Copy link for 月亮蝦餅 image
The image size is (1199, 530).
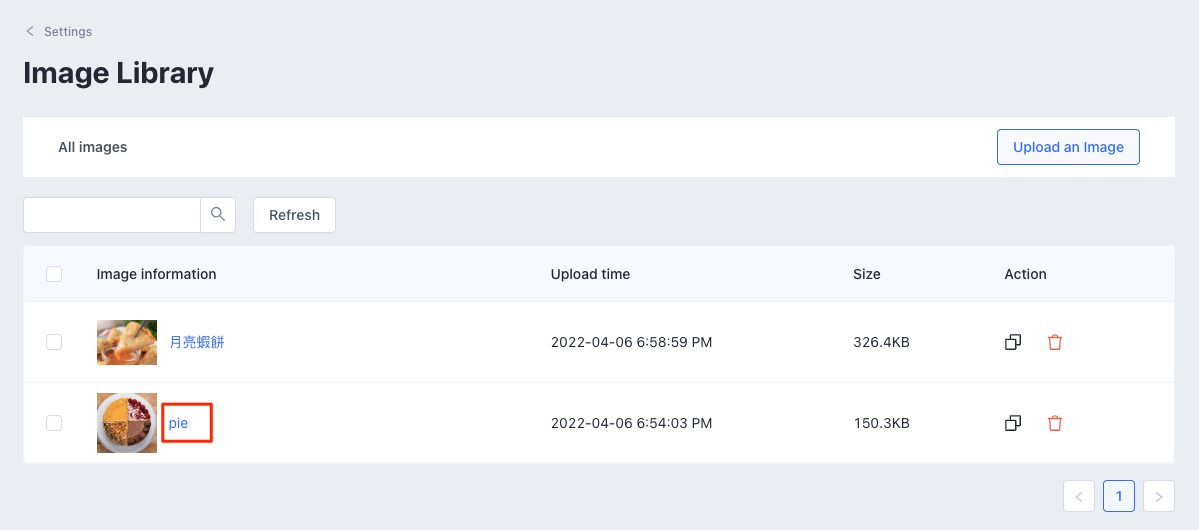click(x=1013, y=342)
